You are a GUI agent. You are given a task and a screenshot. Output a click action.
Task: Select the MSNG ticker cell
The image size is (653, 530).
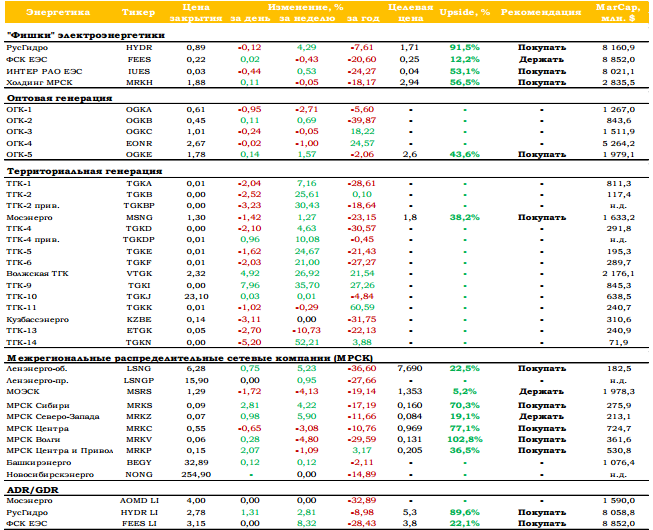(139, 218)
